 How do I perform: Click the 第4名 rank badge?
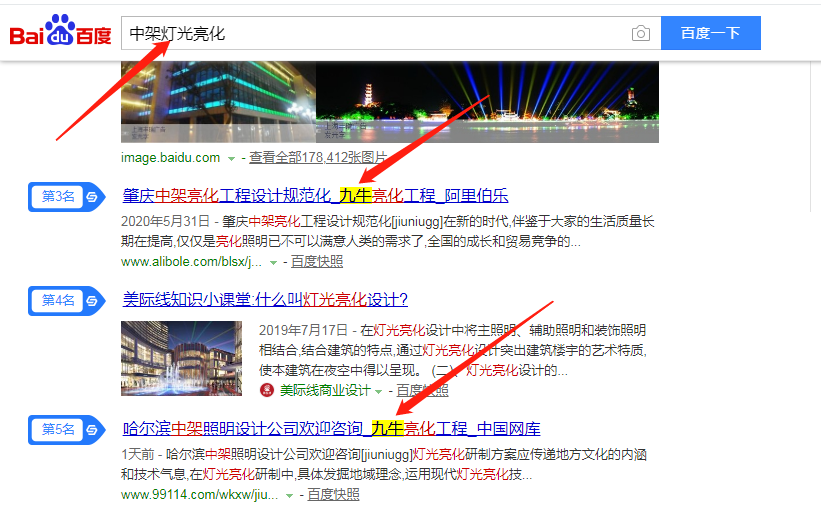67,301
